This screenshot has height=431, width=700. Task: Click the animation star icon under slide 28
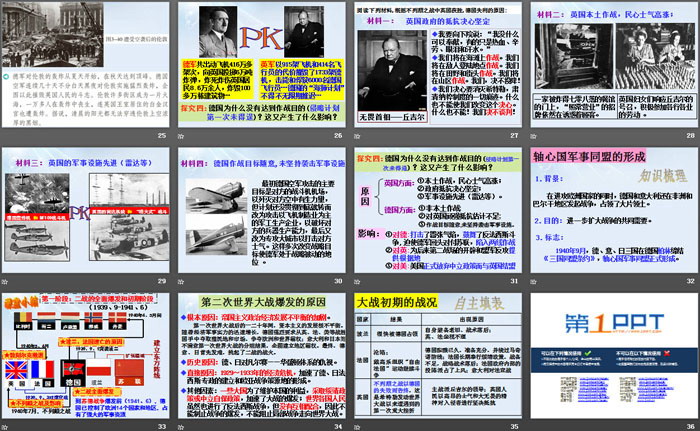pos(533,136)
